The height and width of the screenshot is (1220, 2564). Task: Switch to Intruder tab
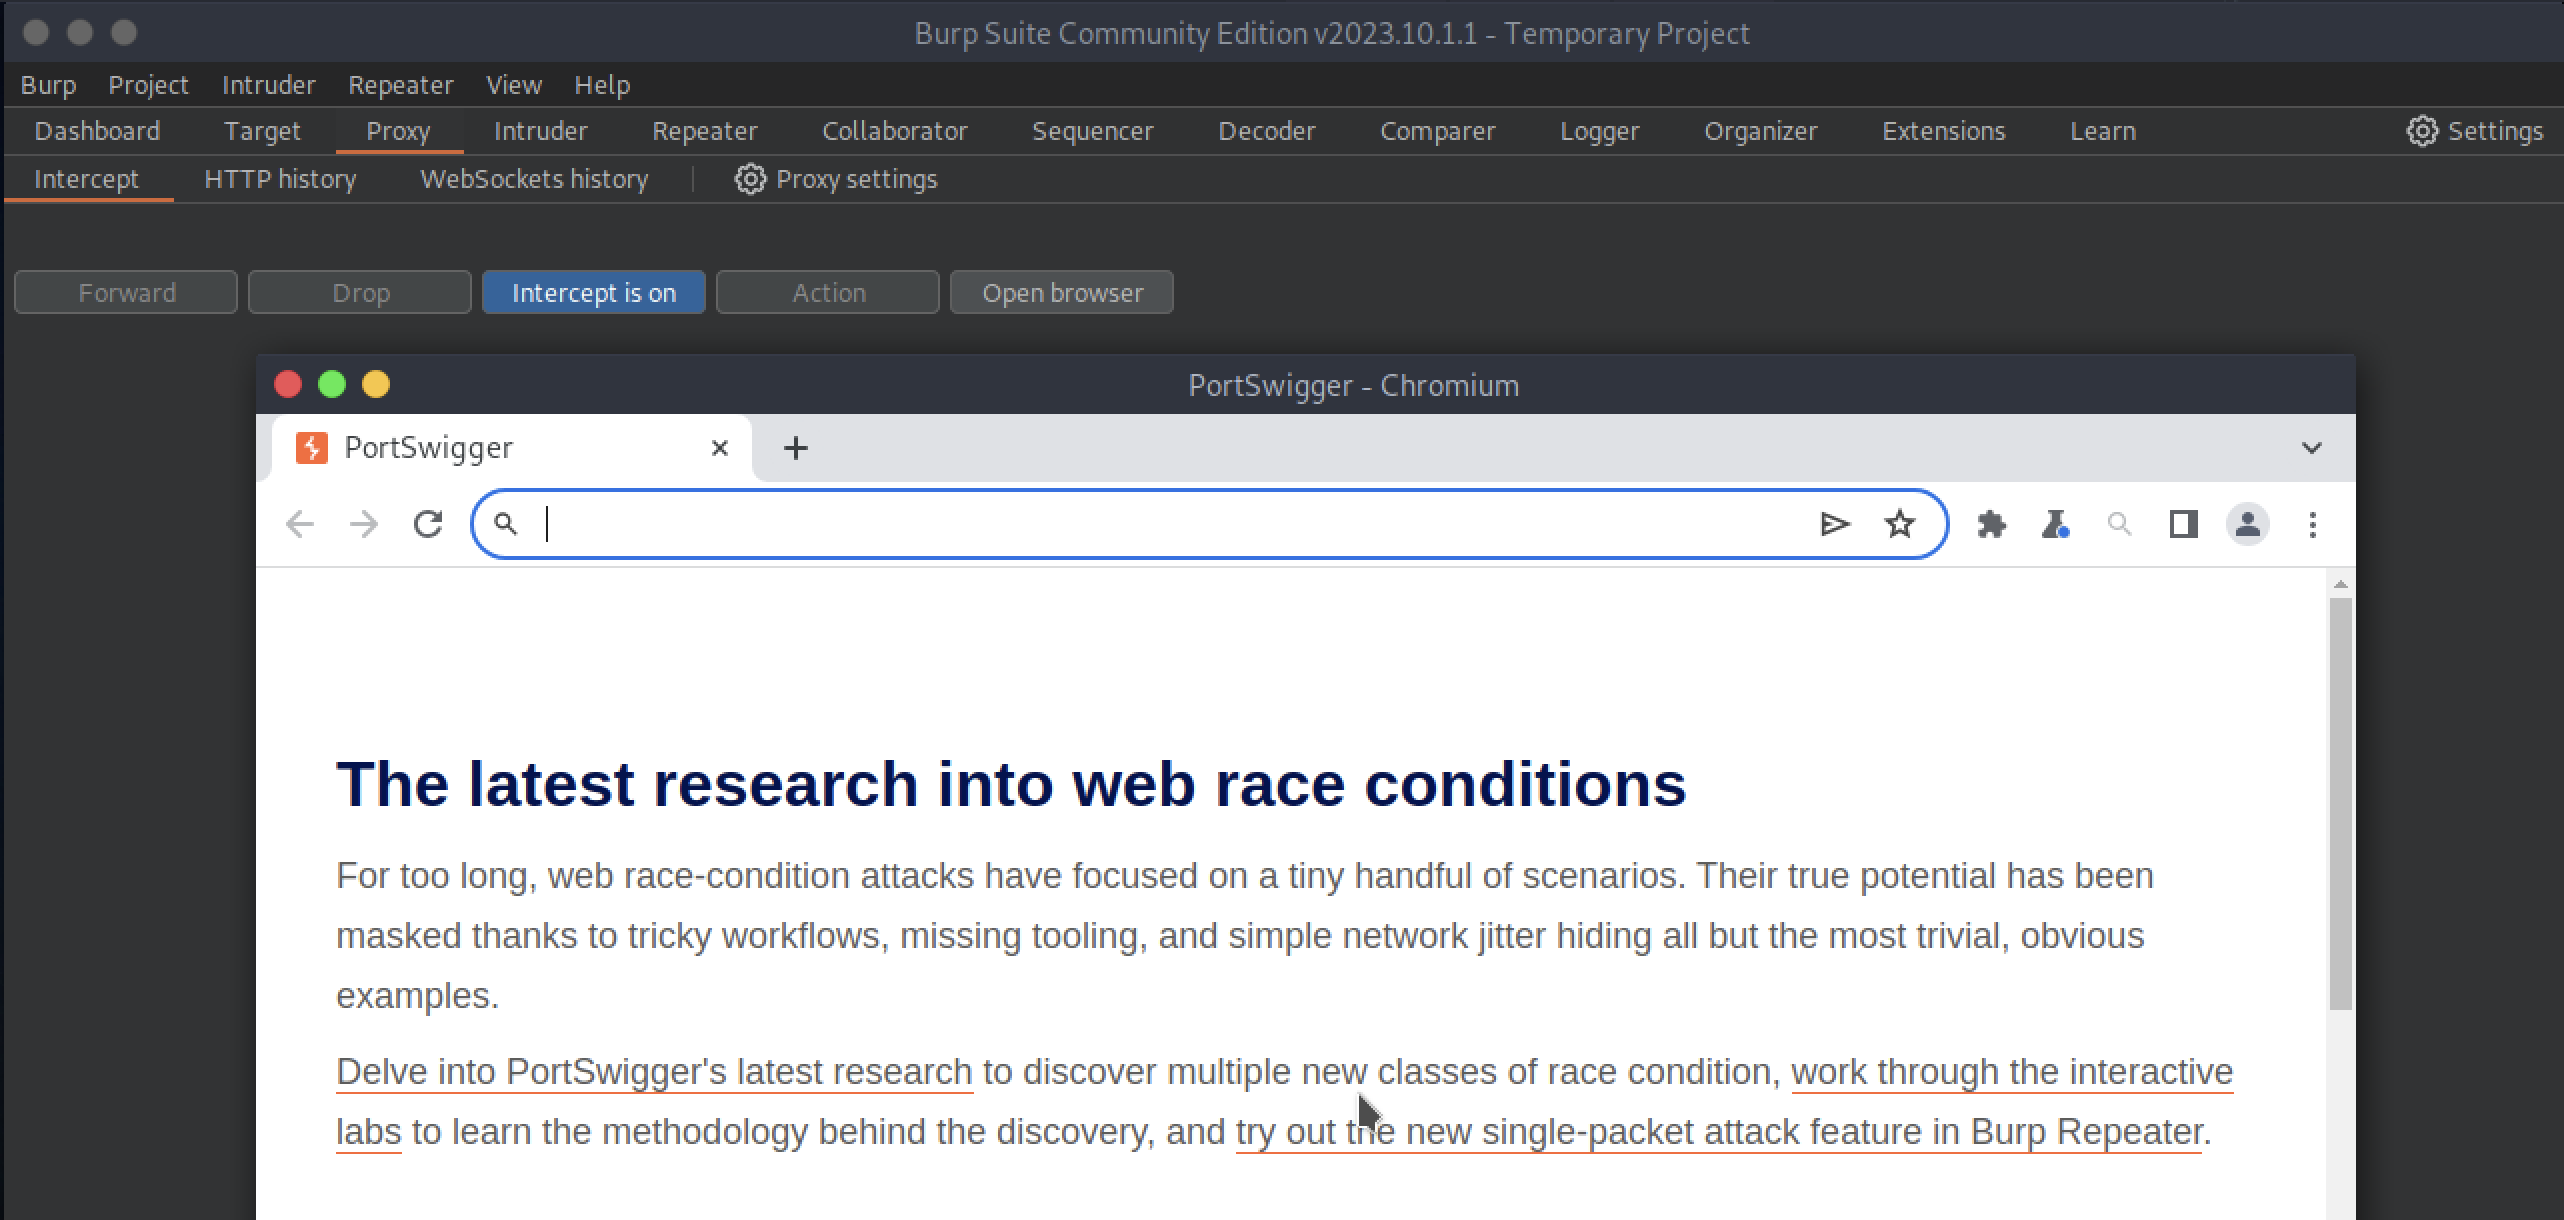pyautogui.click(x=540, y=131)
